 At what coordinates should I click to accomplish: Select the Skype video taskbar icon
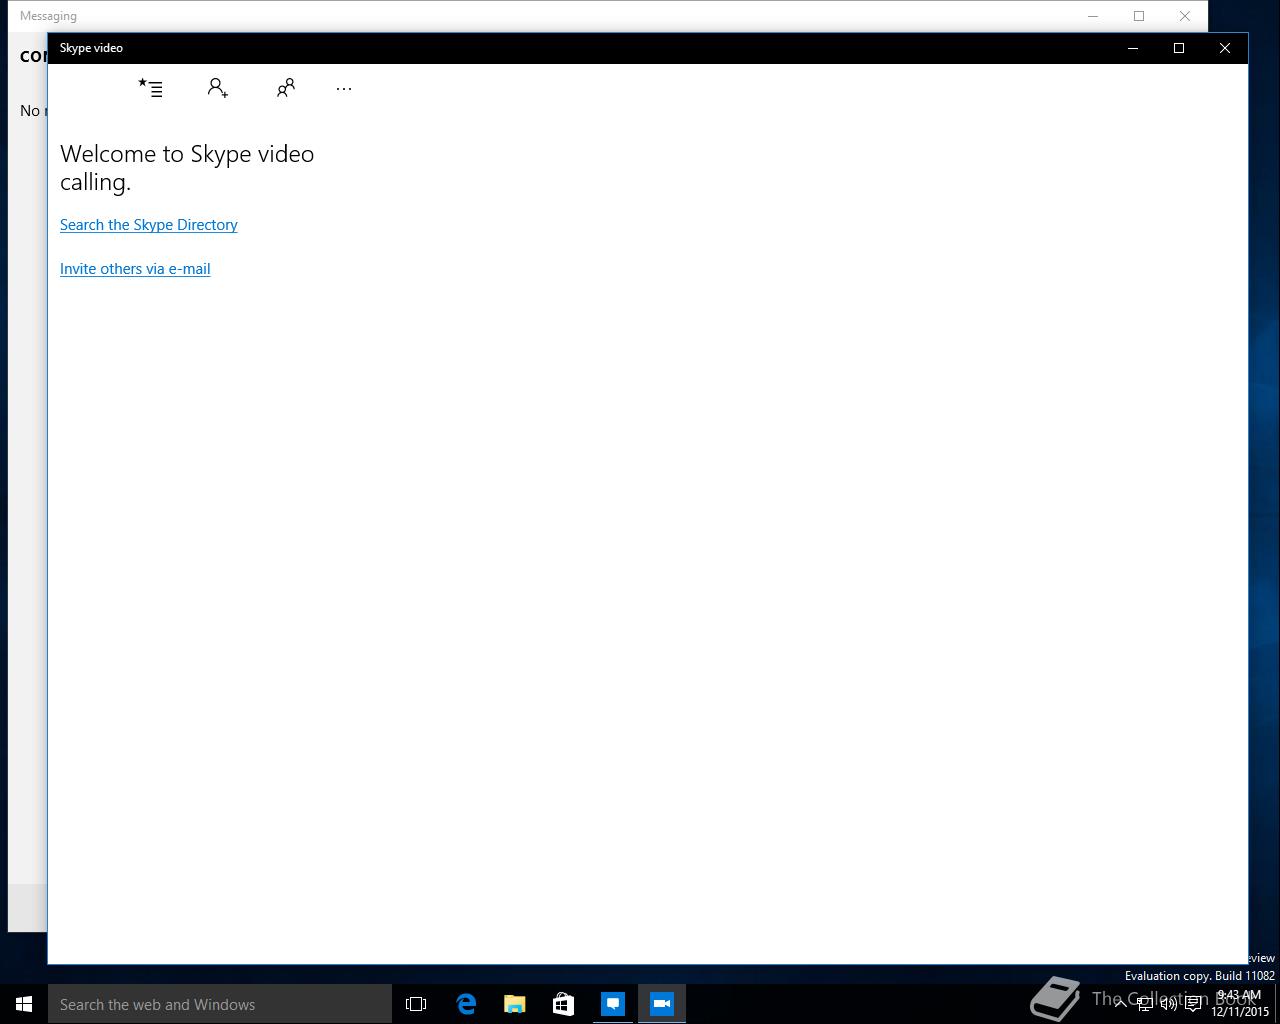click(x=662, y=1004)
